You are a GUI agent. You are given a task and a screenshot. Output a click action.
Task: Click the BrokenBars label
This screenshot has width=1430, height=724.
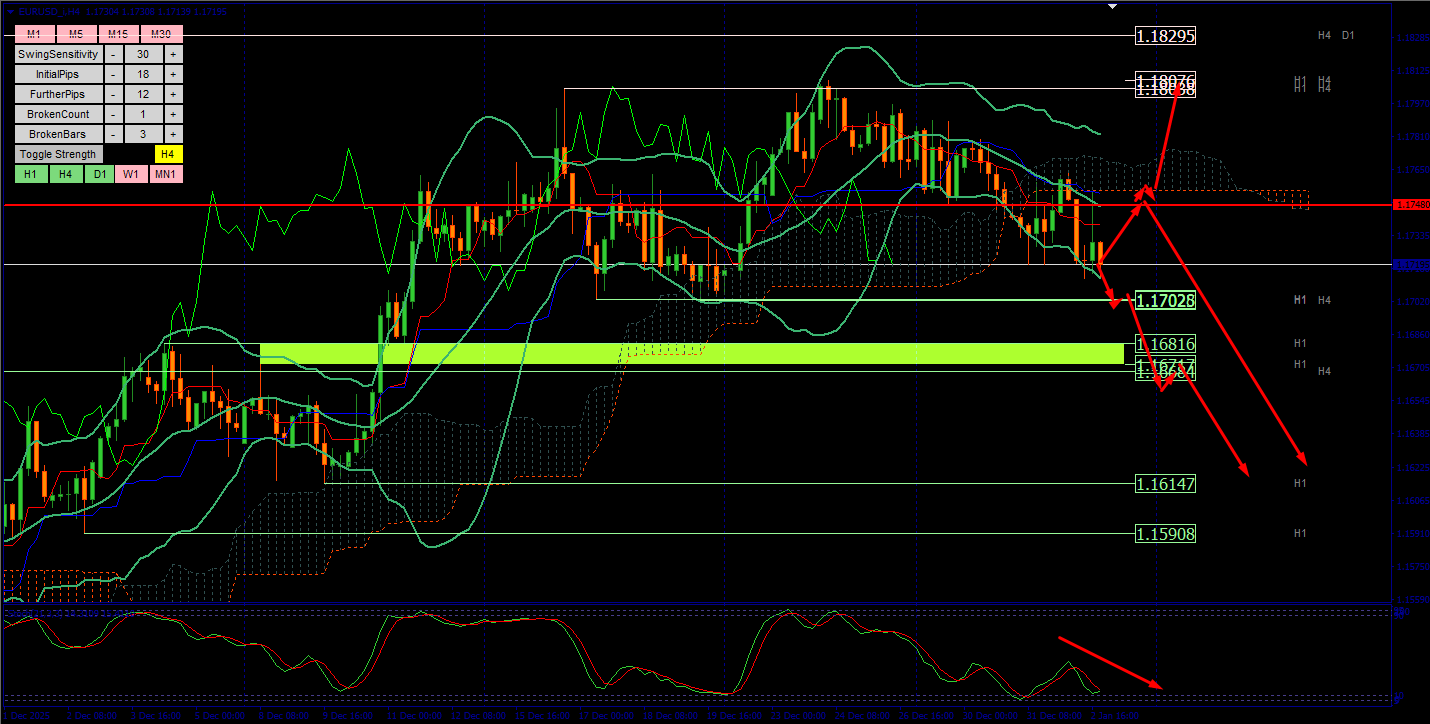pos(59,134)
